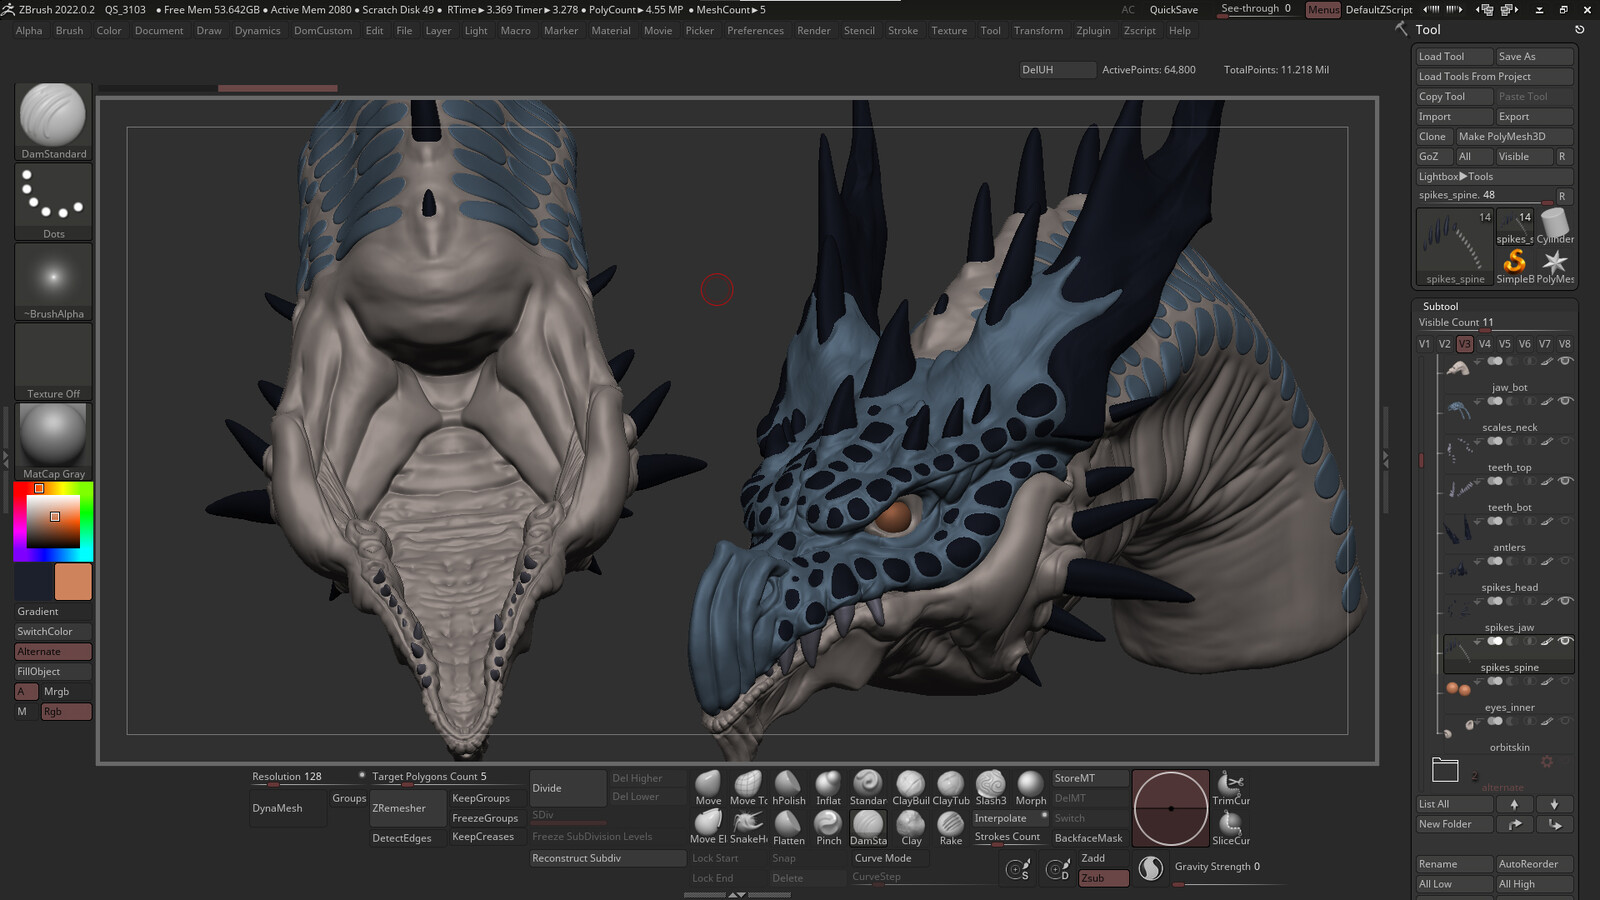Viewport: 1600px width, 900px height.
Task: Collapse the Subtool panel header
Action: tap(1440, 306)
